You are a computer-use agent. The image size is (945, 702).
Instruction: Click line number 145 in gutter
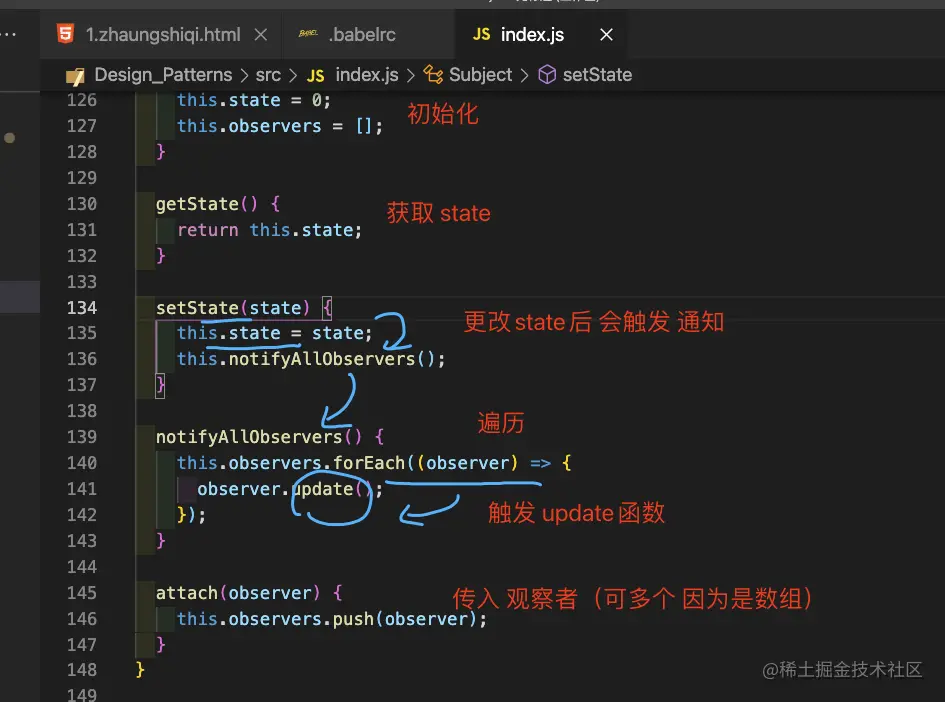coord(81,593)
